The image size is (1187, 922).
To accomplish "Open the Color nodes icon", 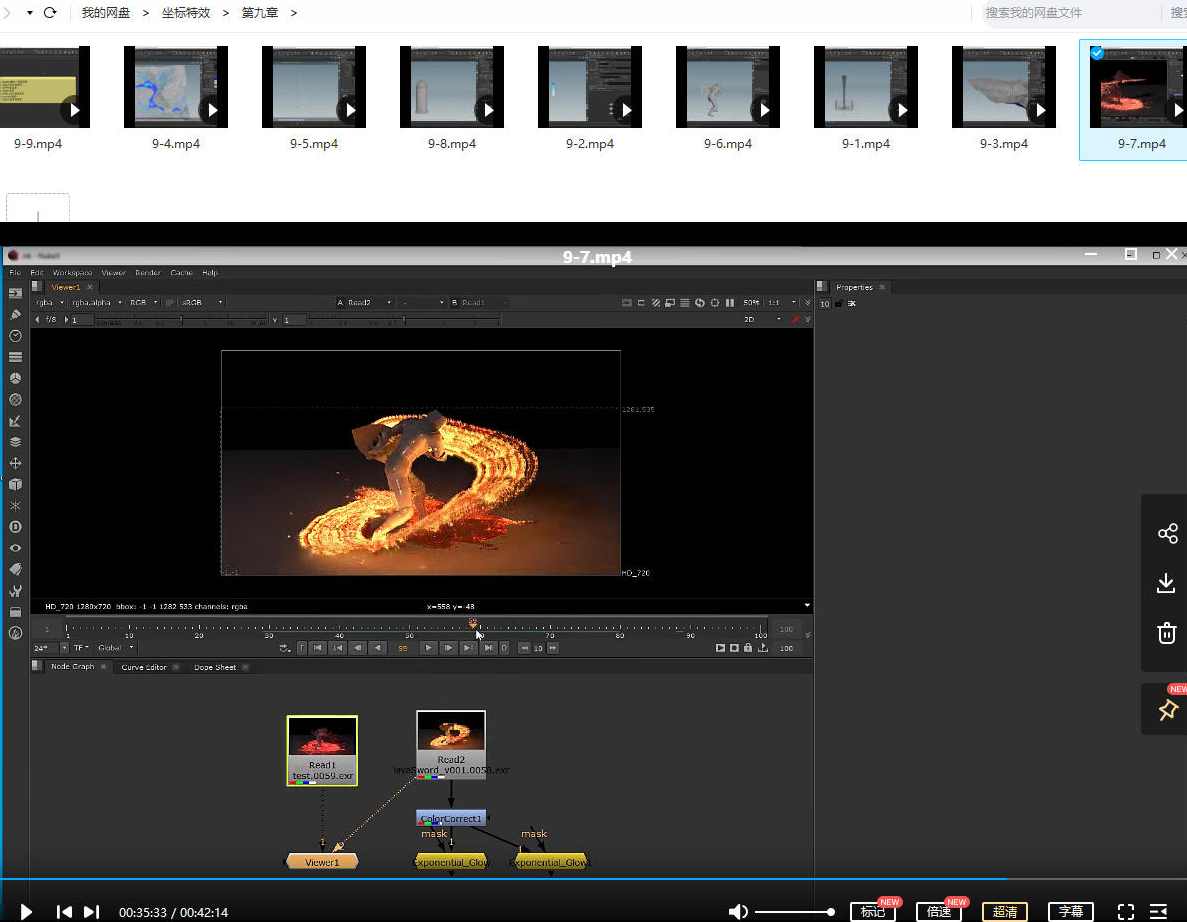I will pyautogui.click(x=15, y=378).
